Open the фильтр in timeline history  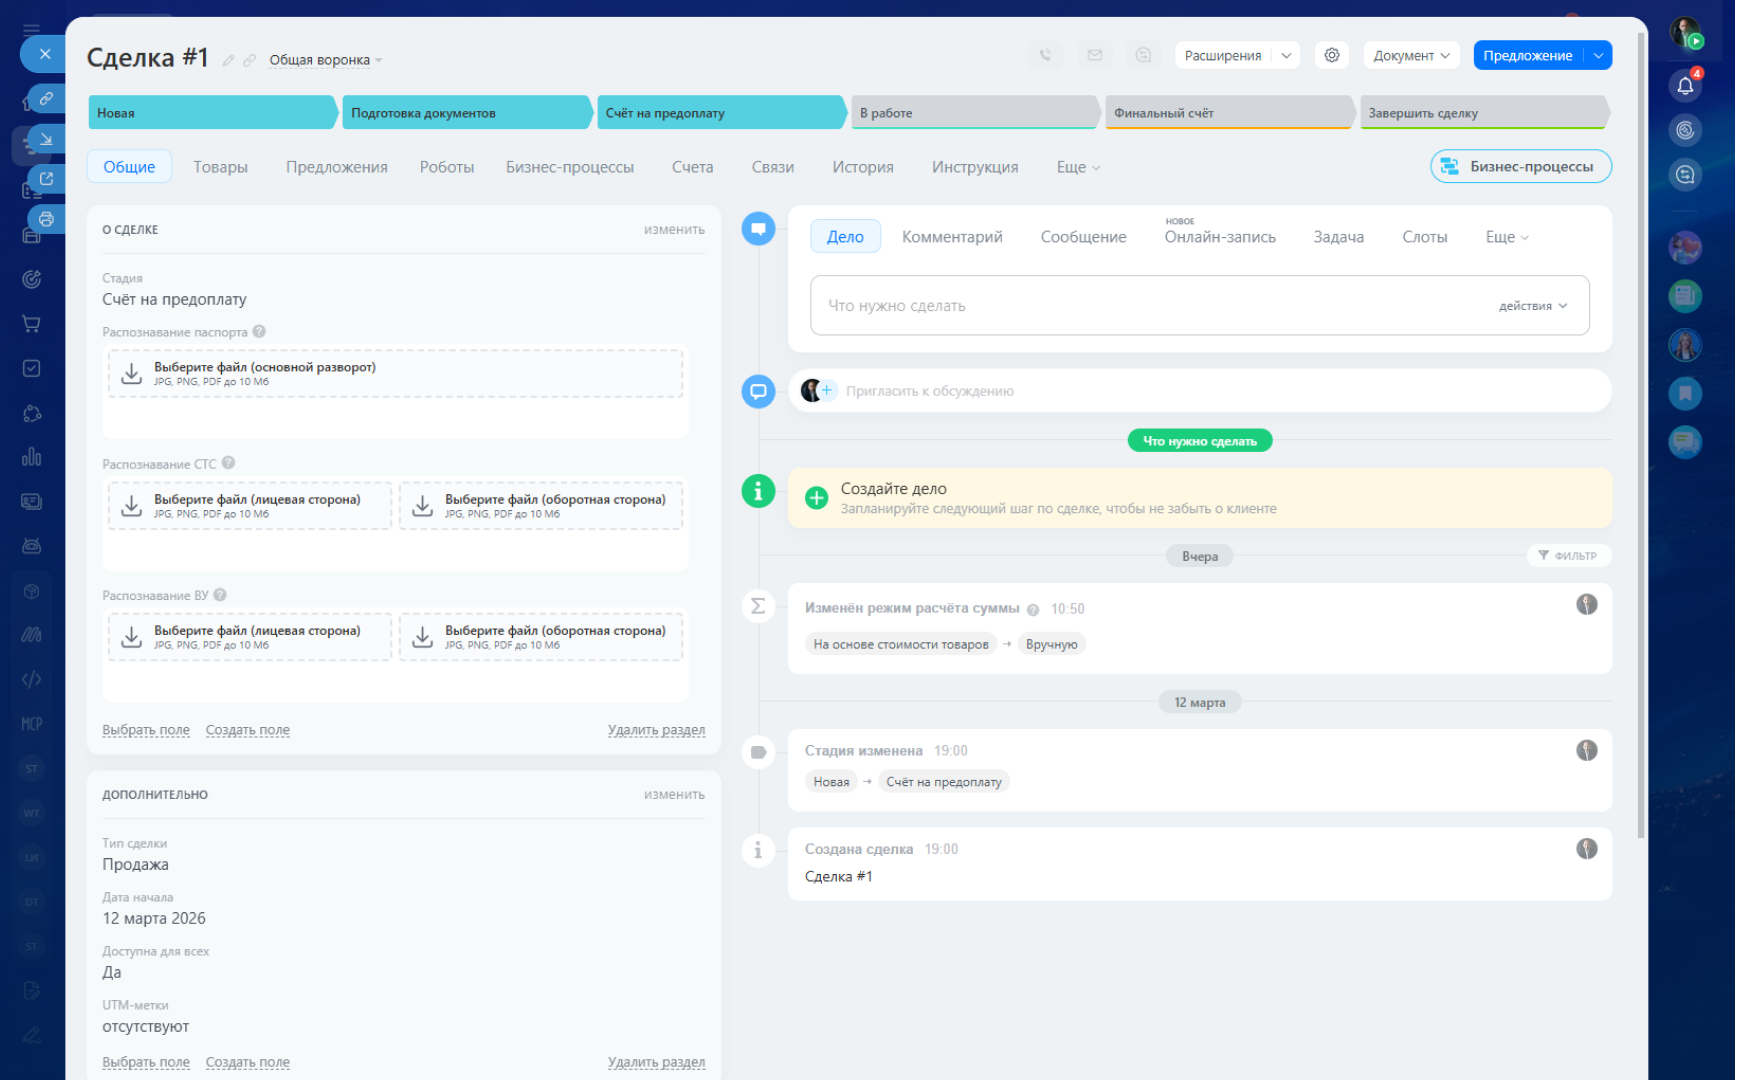(1567, 556)
